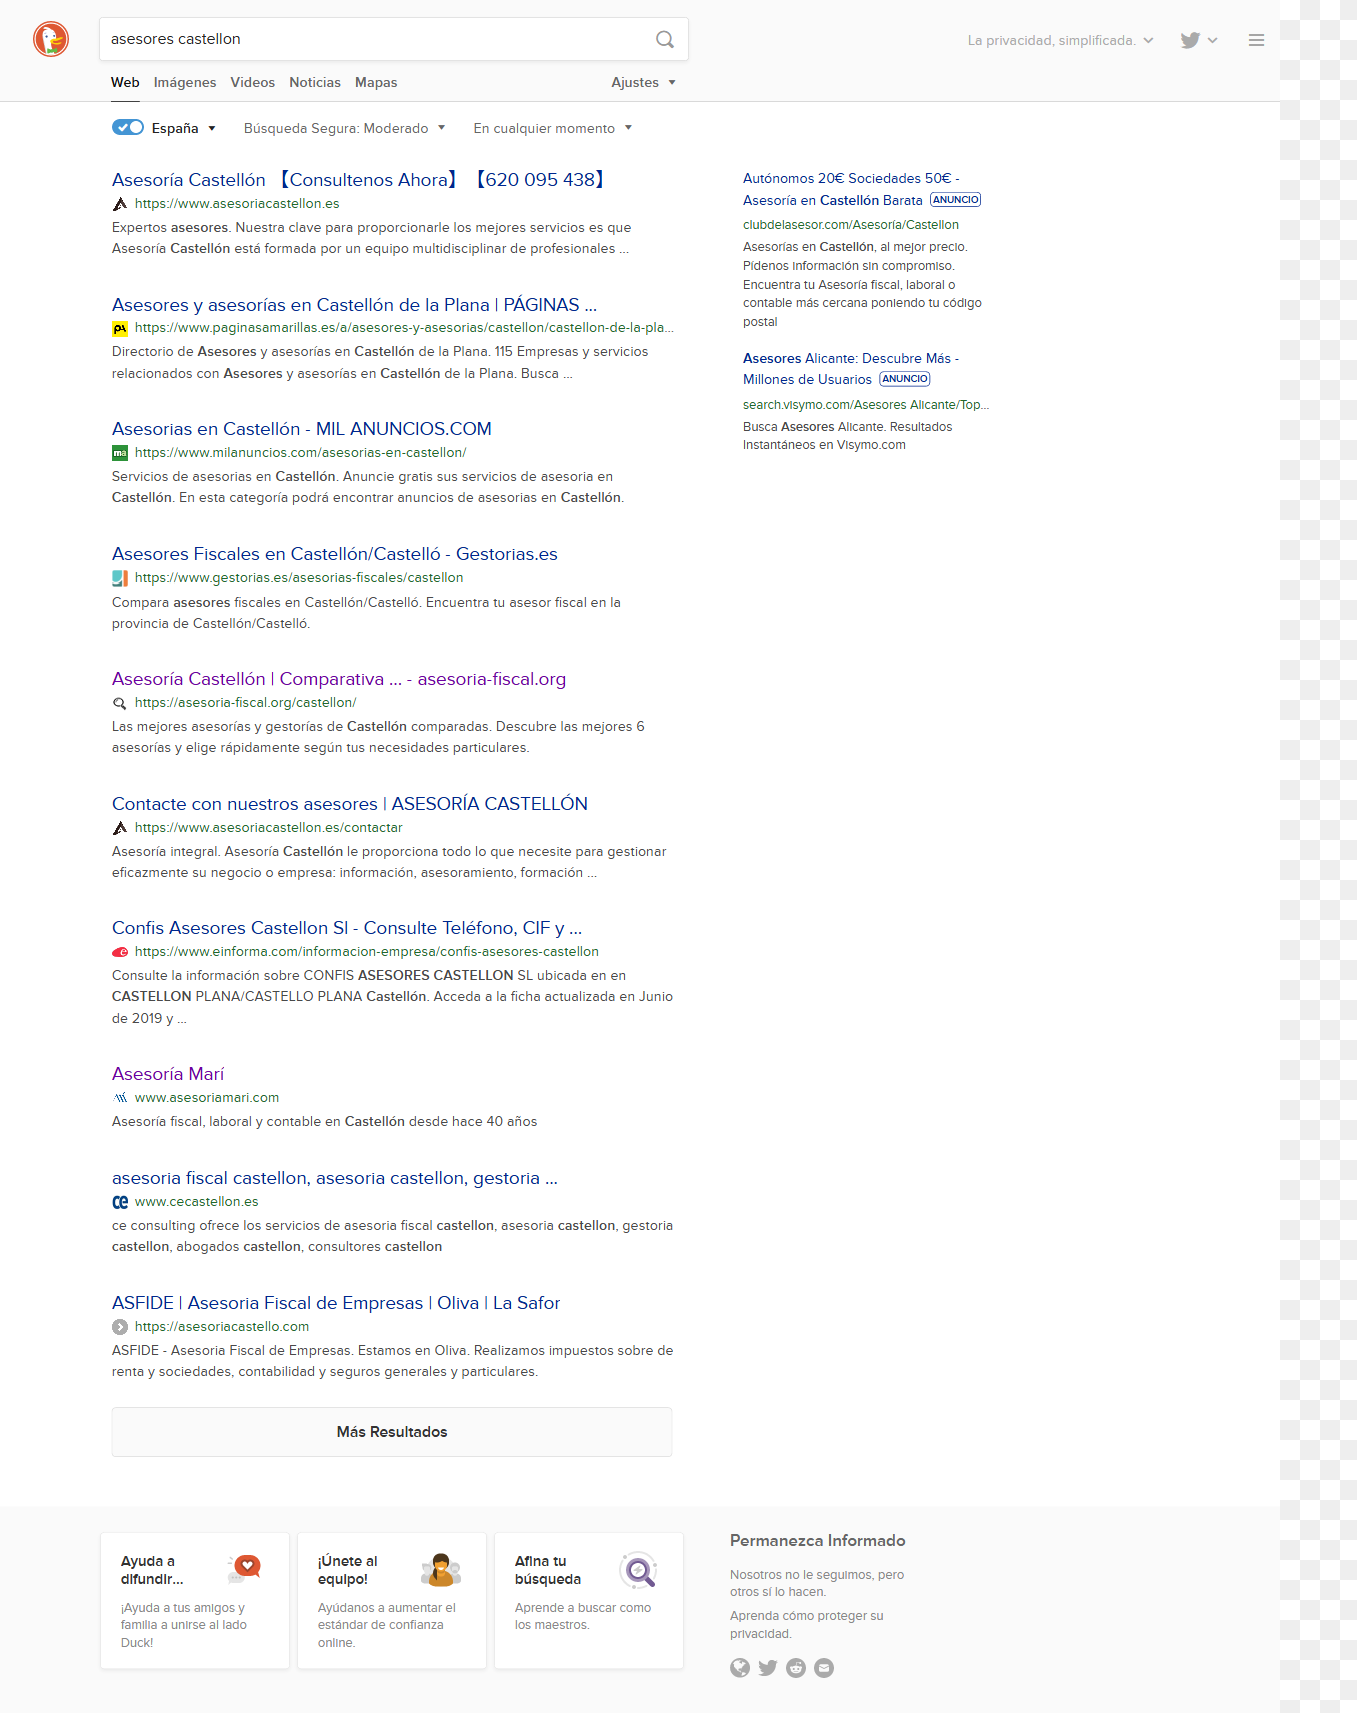Click the magnifier icon in Afina tu búsqueda

click(638, 1570)
